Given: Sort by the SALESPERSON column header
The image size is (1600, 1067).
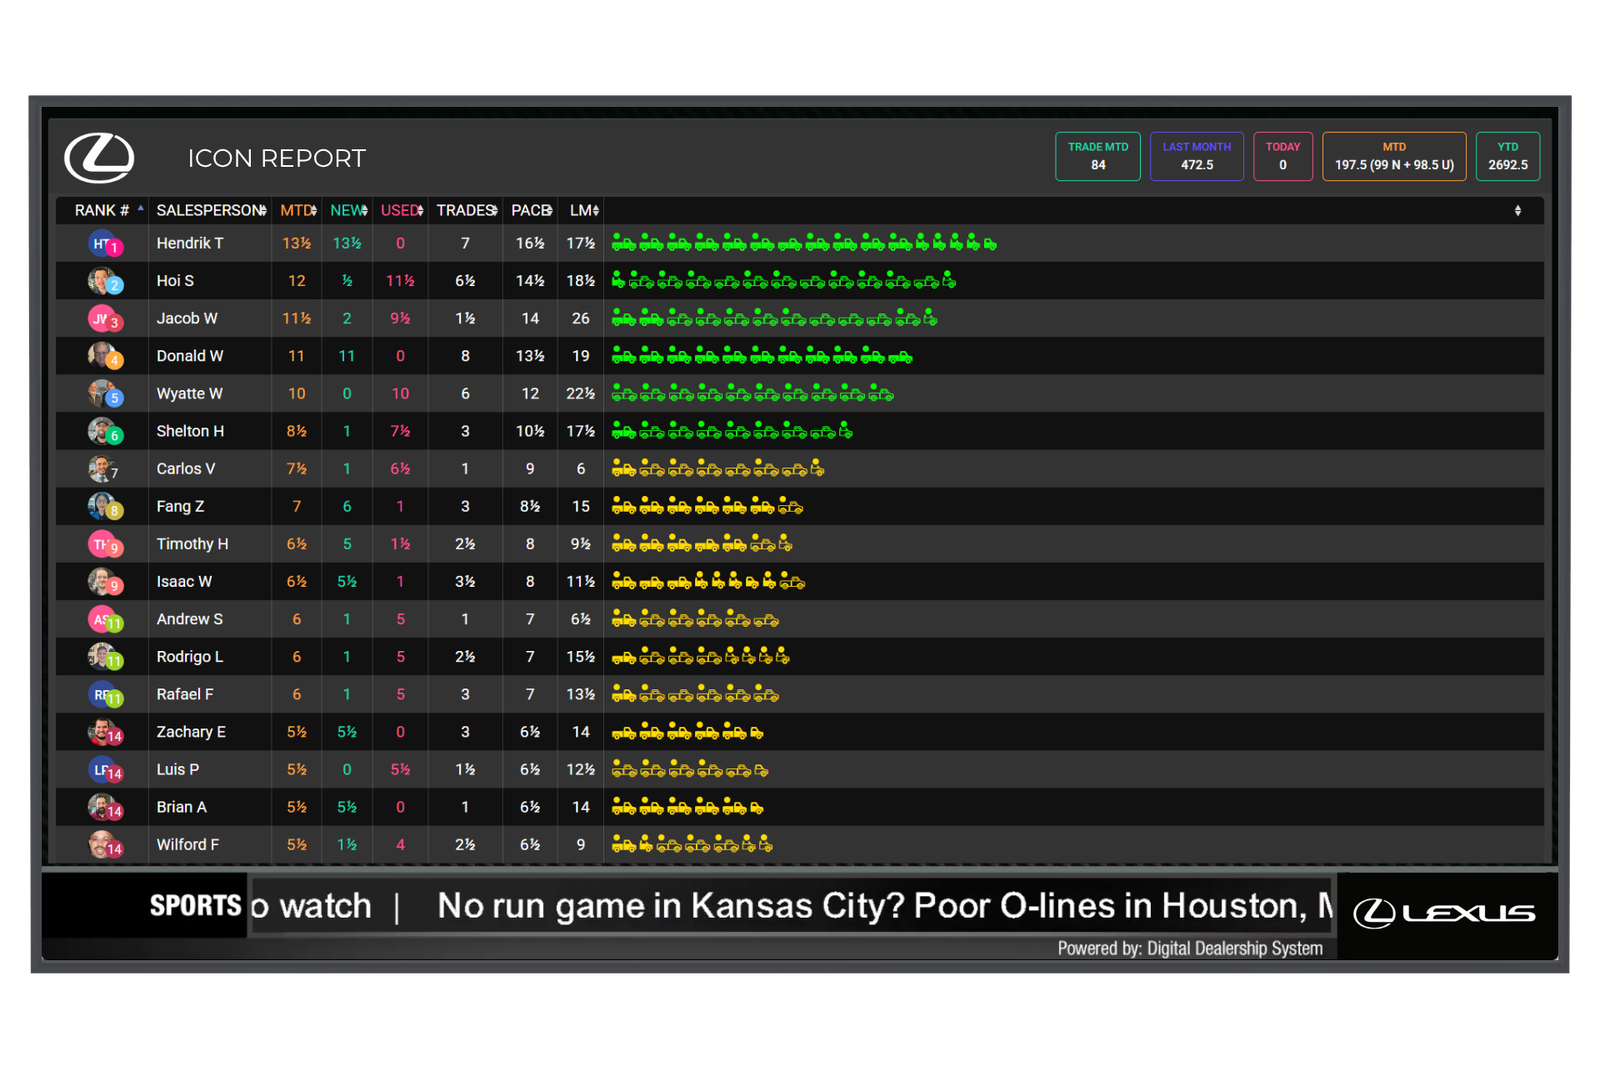Looking at the screenshot, I should [x=210, y=210].
